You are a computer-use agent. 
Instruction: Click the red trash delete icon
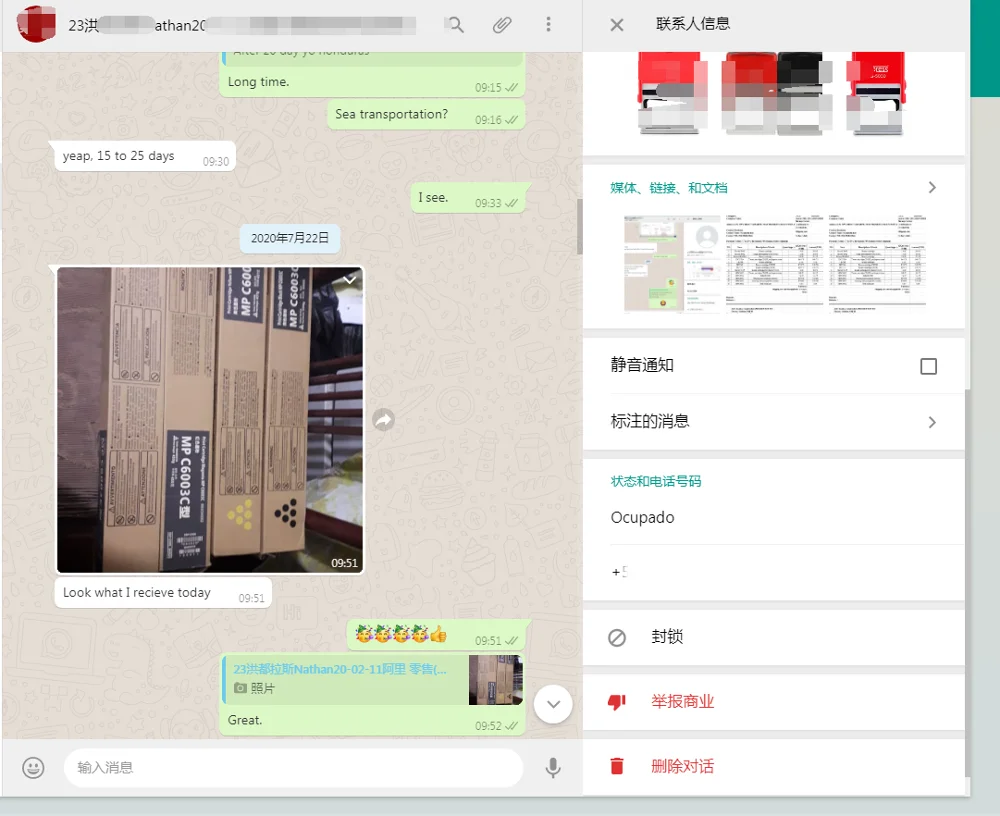tap(617, 766)
